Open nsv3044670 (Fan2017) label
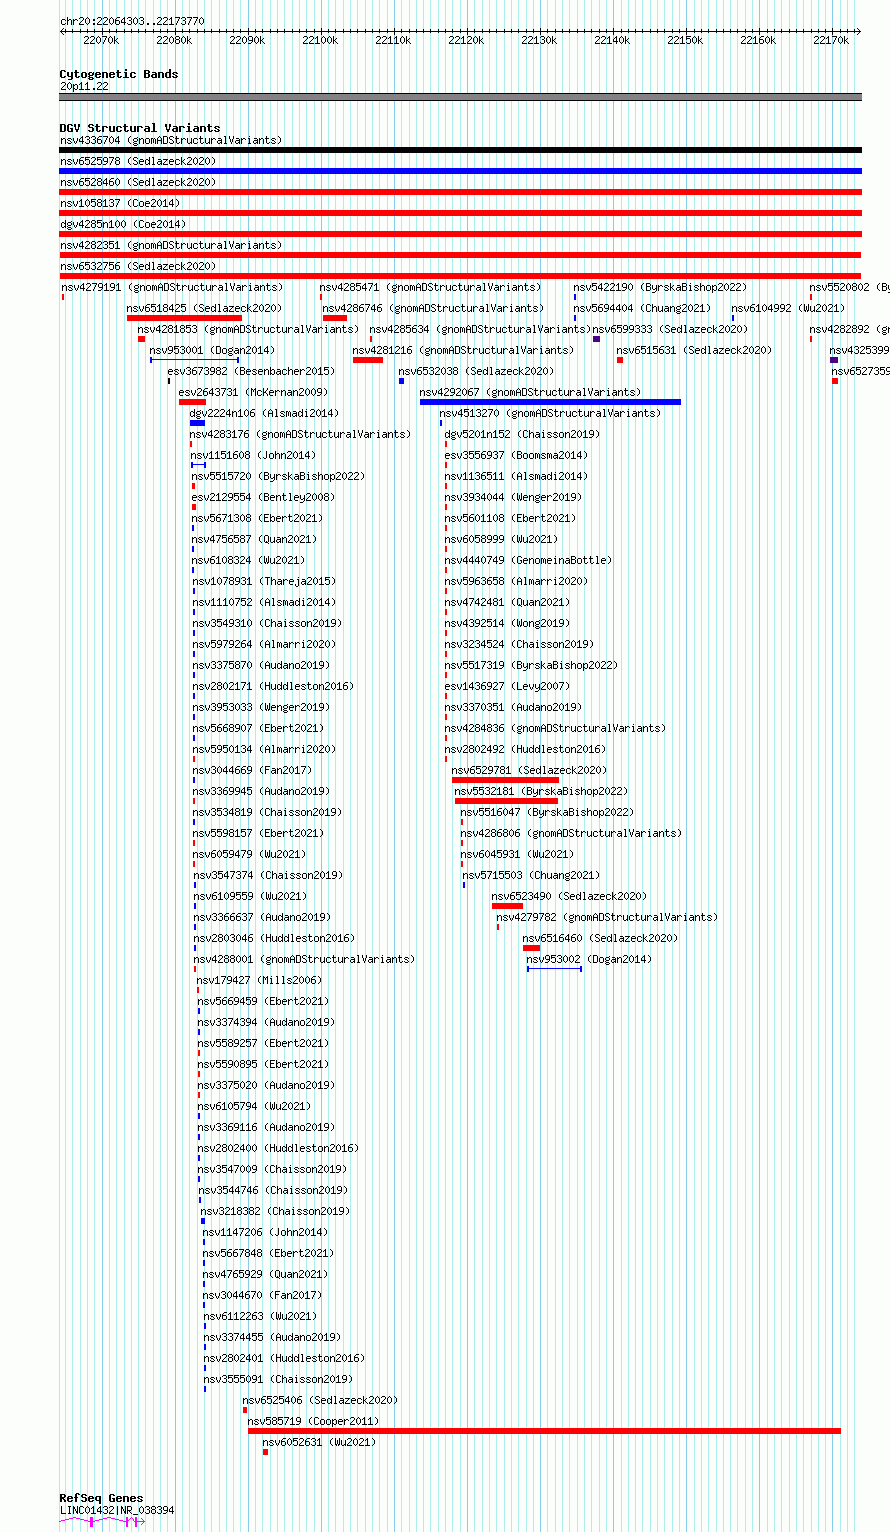The height and width of the screenshot is (1532, 890). coord(262,1295)
